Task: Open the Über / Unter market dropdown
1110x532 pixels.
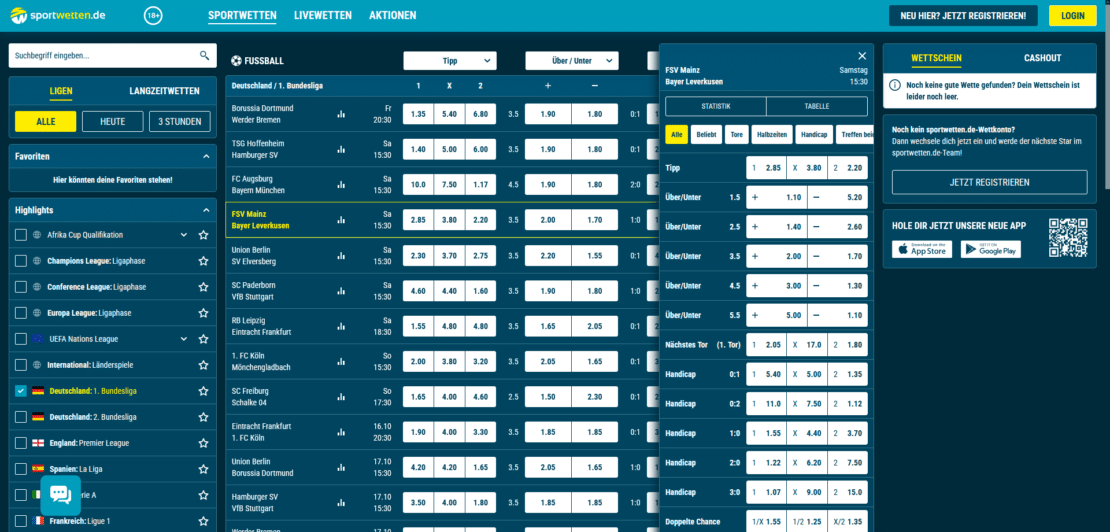Action: (571, 61)
